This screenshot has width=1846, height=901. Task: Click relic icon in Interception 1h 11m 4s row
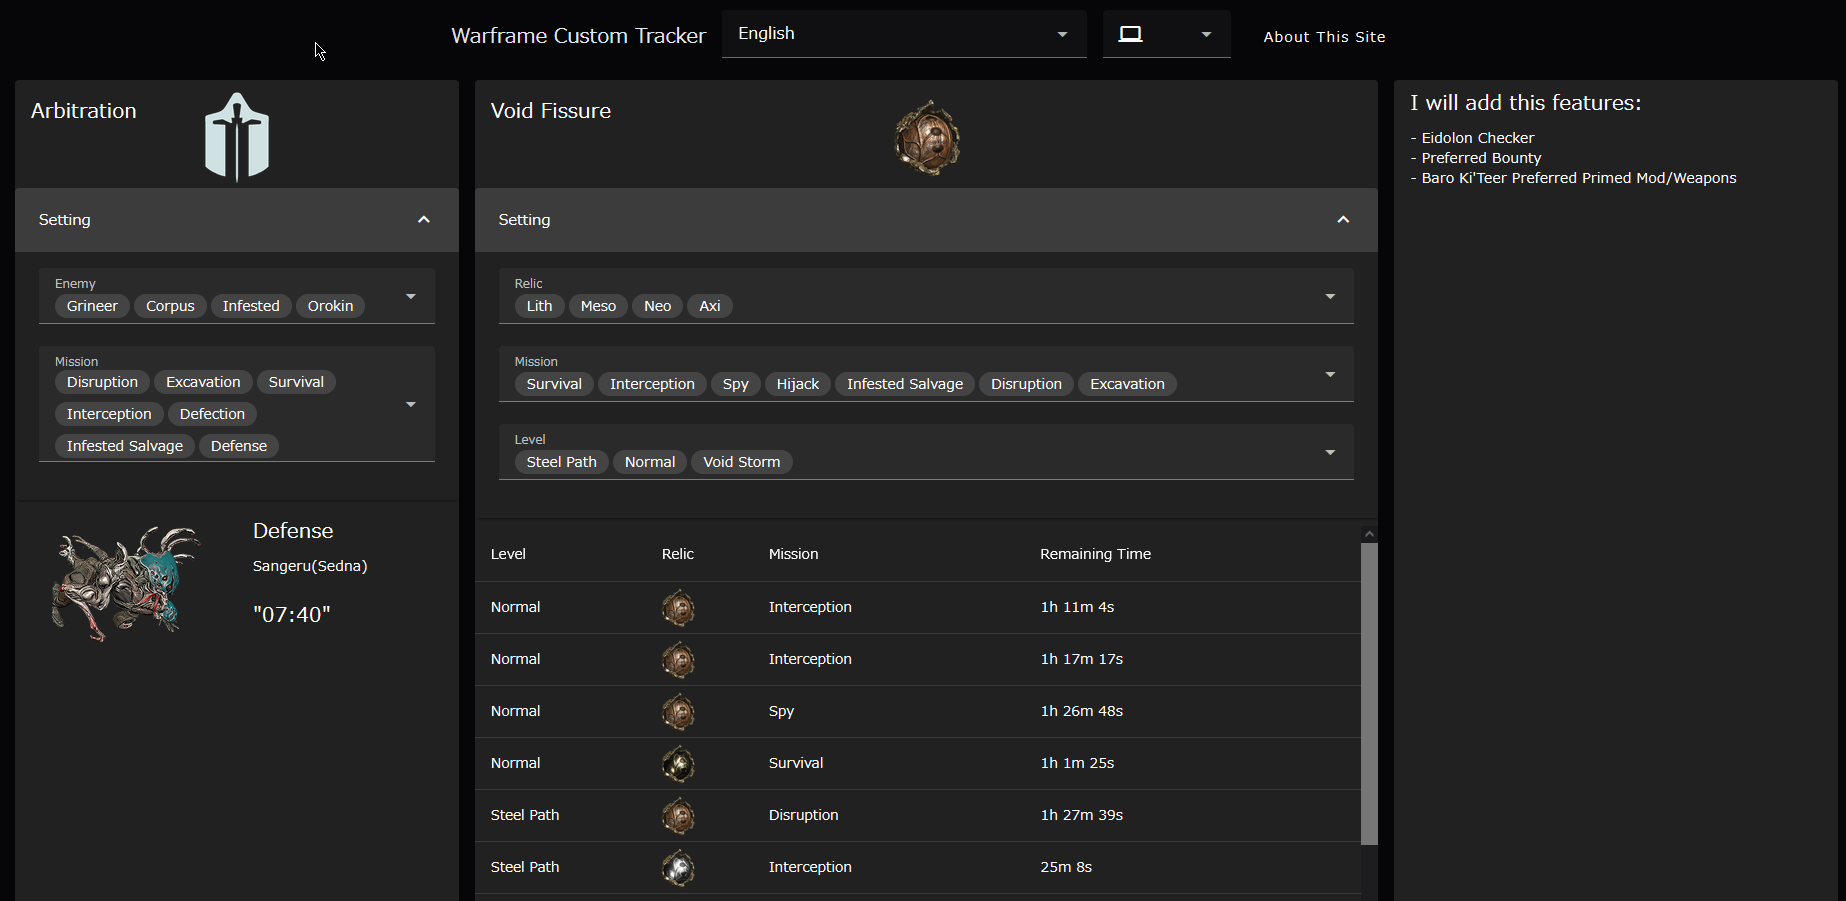678,608
